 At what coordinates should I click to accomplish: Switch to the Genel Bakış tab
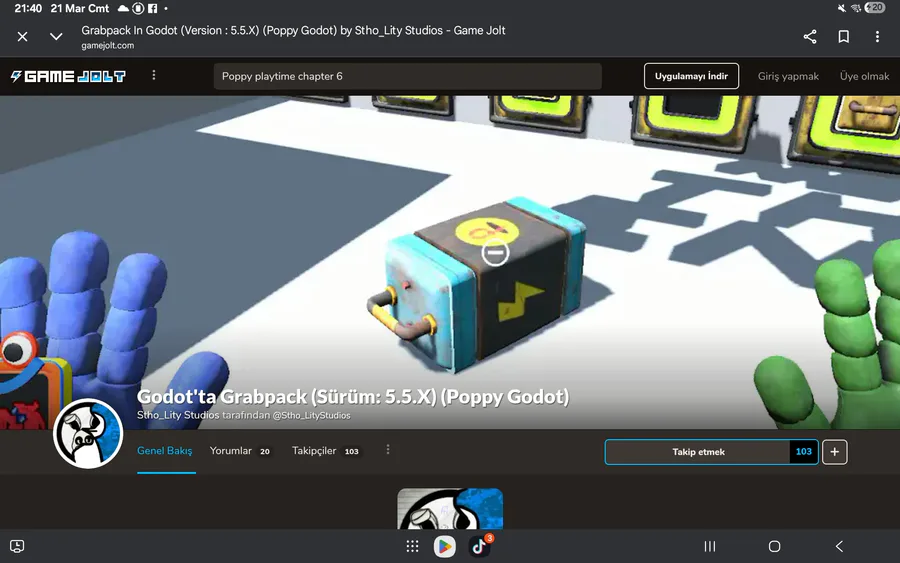[165, 451]
